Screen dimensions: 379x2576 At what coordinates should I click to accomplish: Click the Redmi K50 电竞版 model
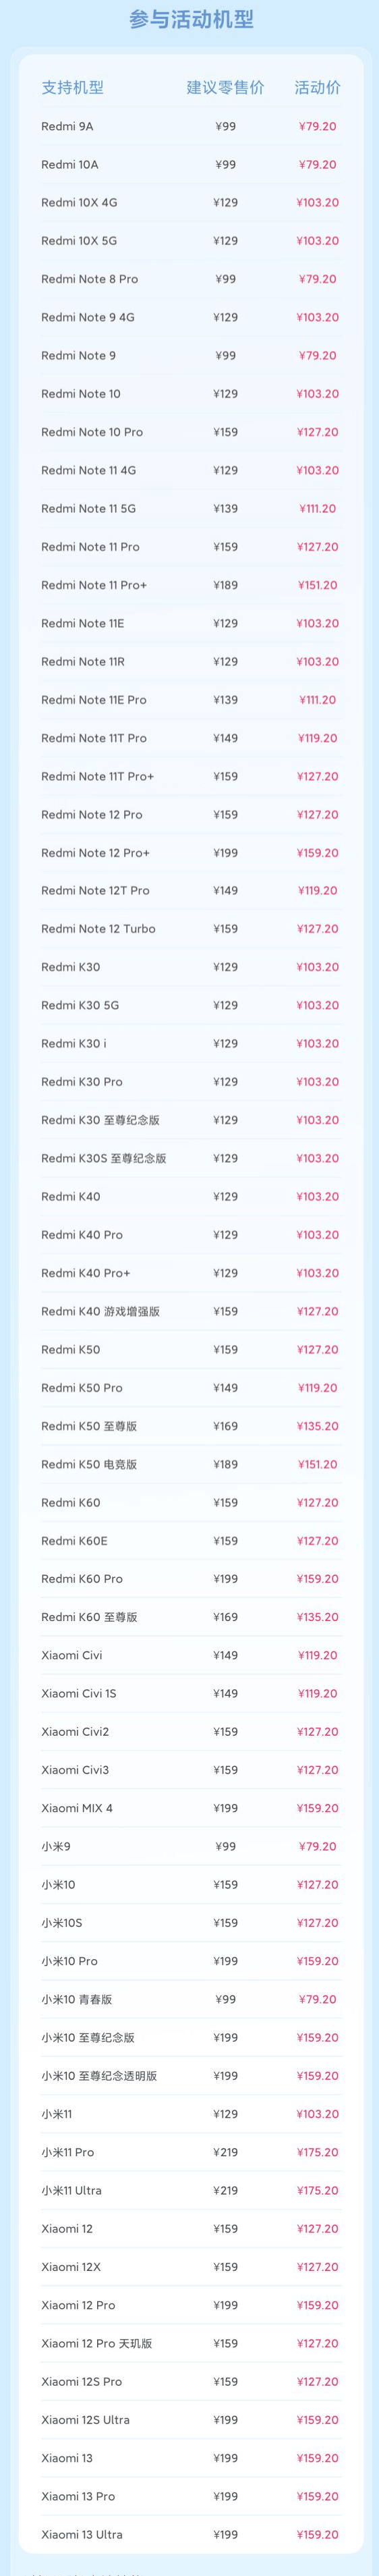click(x=89, y=1464)
